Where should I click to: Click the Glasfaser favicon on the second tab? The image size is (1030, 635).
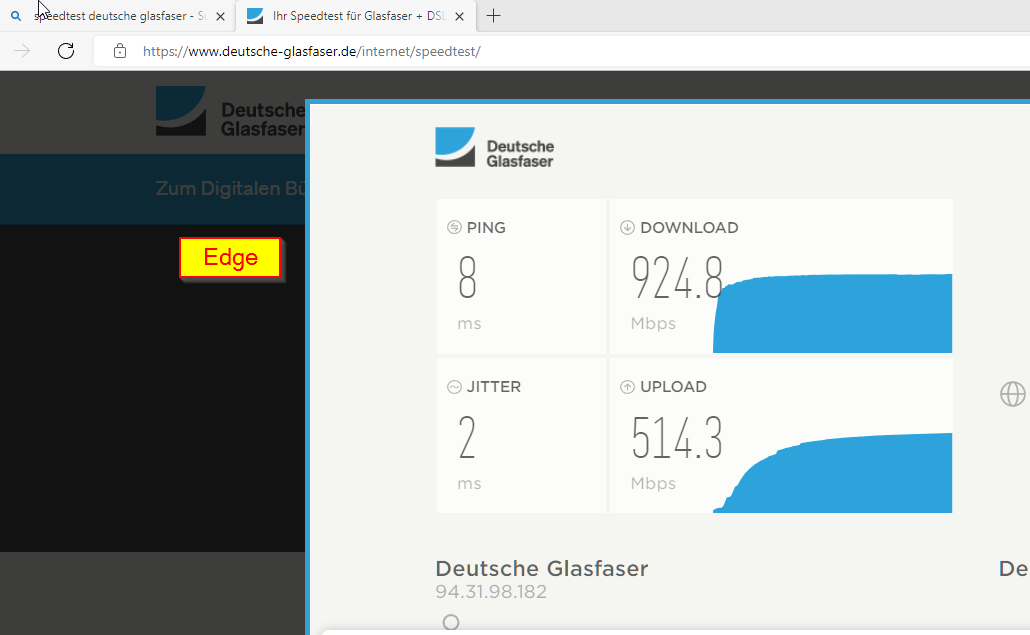[255, 16]
